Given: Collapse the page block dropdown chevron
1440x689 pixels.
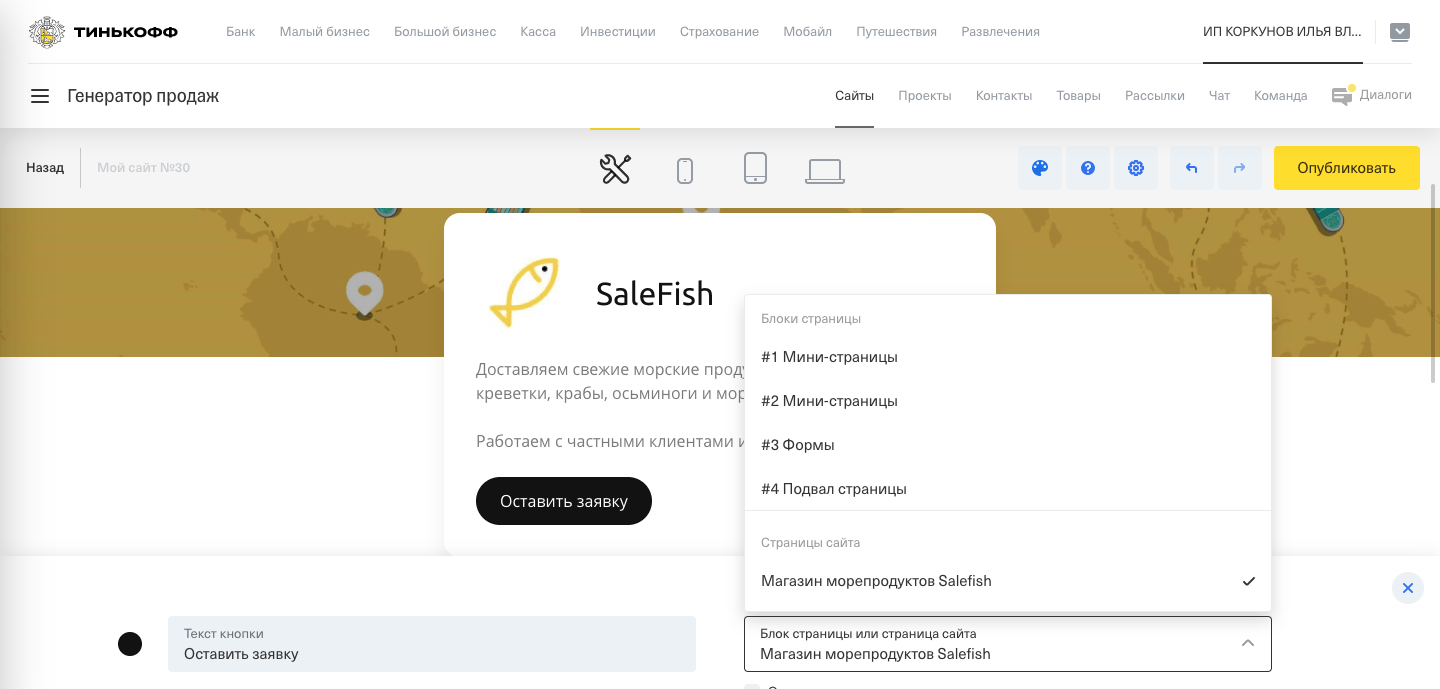Looking at the screenshot, I should tap(1248, 643).
